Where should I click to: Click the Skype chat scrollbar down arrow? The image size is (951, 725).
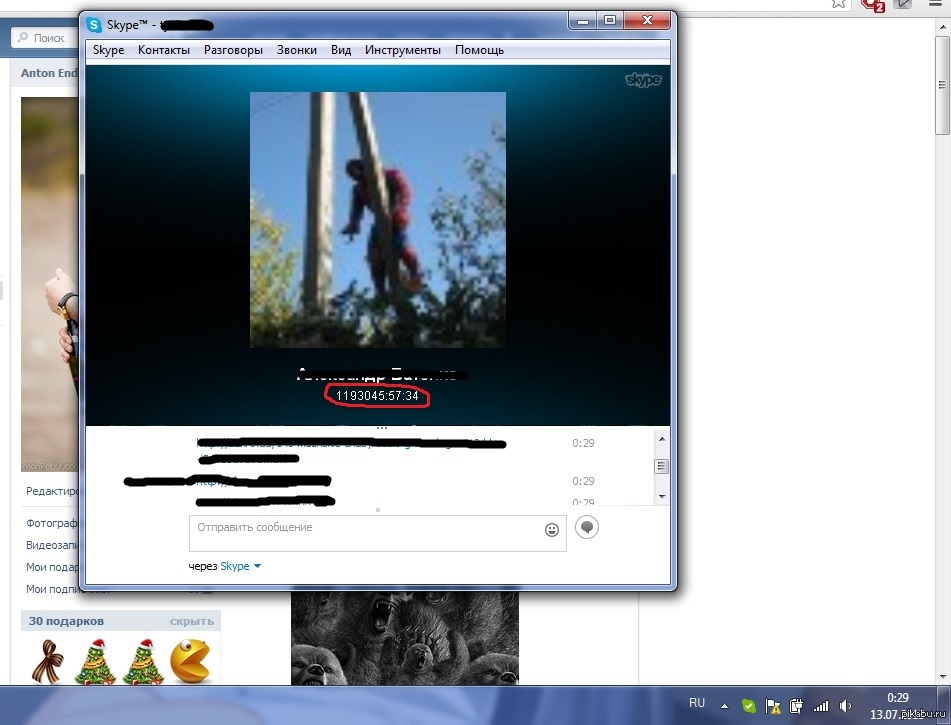point(660,496)
